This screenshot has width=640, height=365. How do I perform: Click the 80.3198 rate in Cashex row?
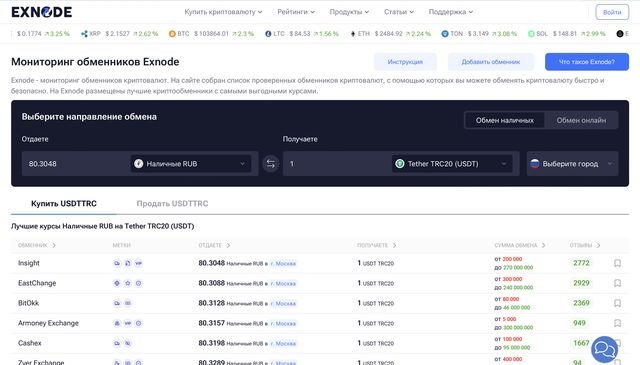[x=211, y=343]
